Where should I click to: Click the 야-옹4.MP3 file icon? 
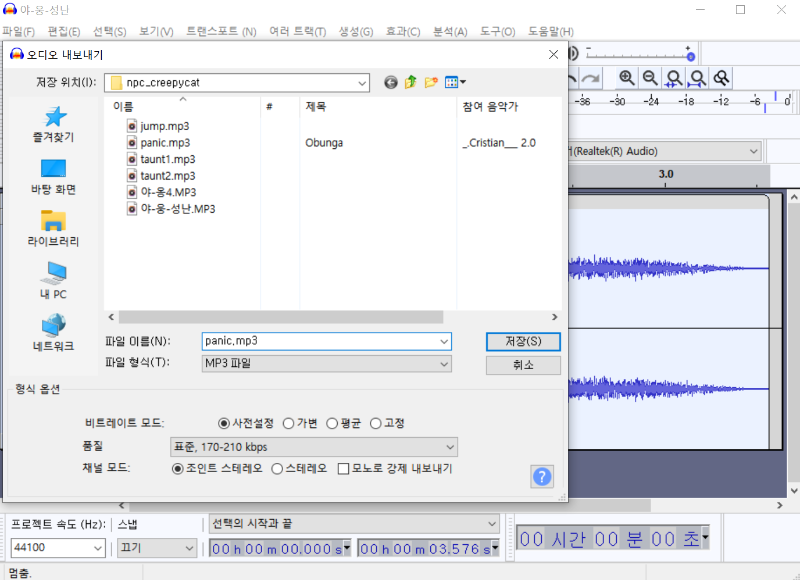click(x=132, y=192)
